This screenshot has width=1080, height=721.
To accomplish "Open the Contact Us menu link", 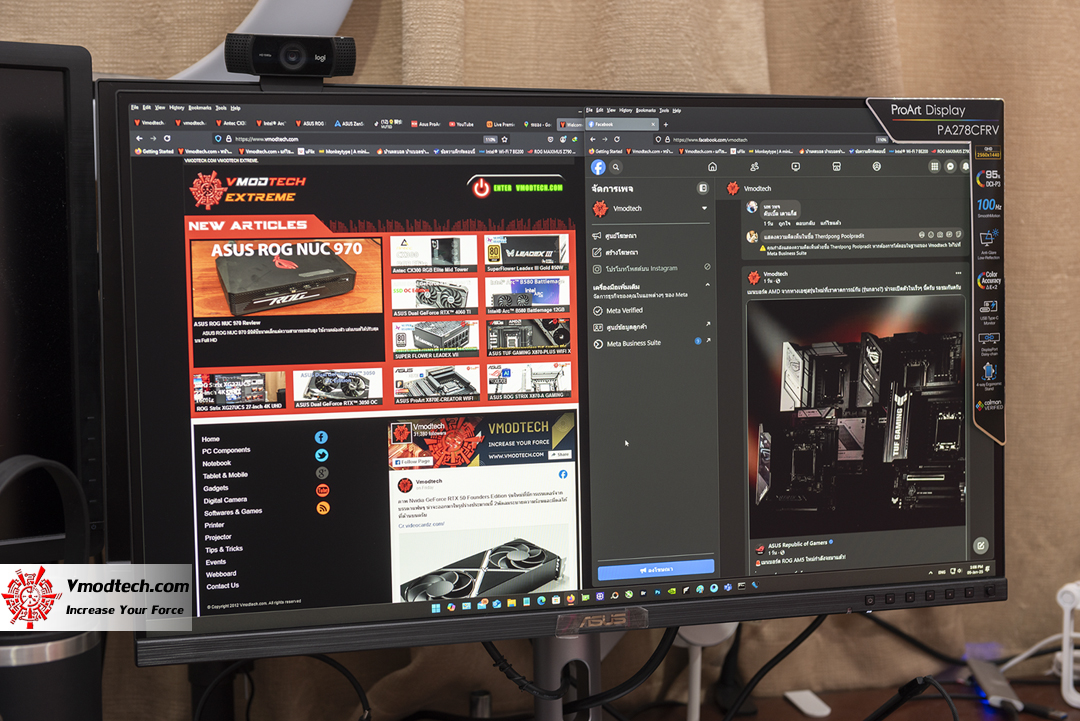I will pos(222,586).
